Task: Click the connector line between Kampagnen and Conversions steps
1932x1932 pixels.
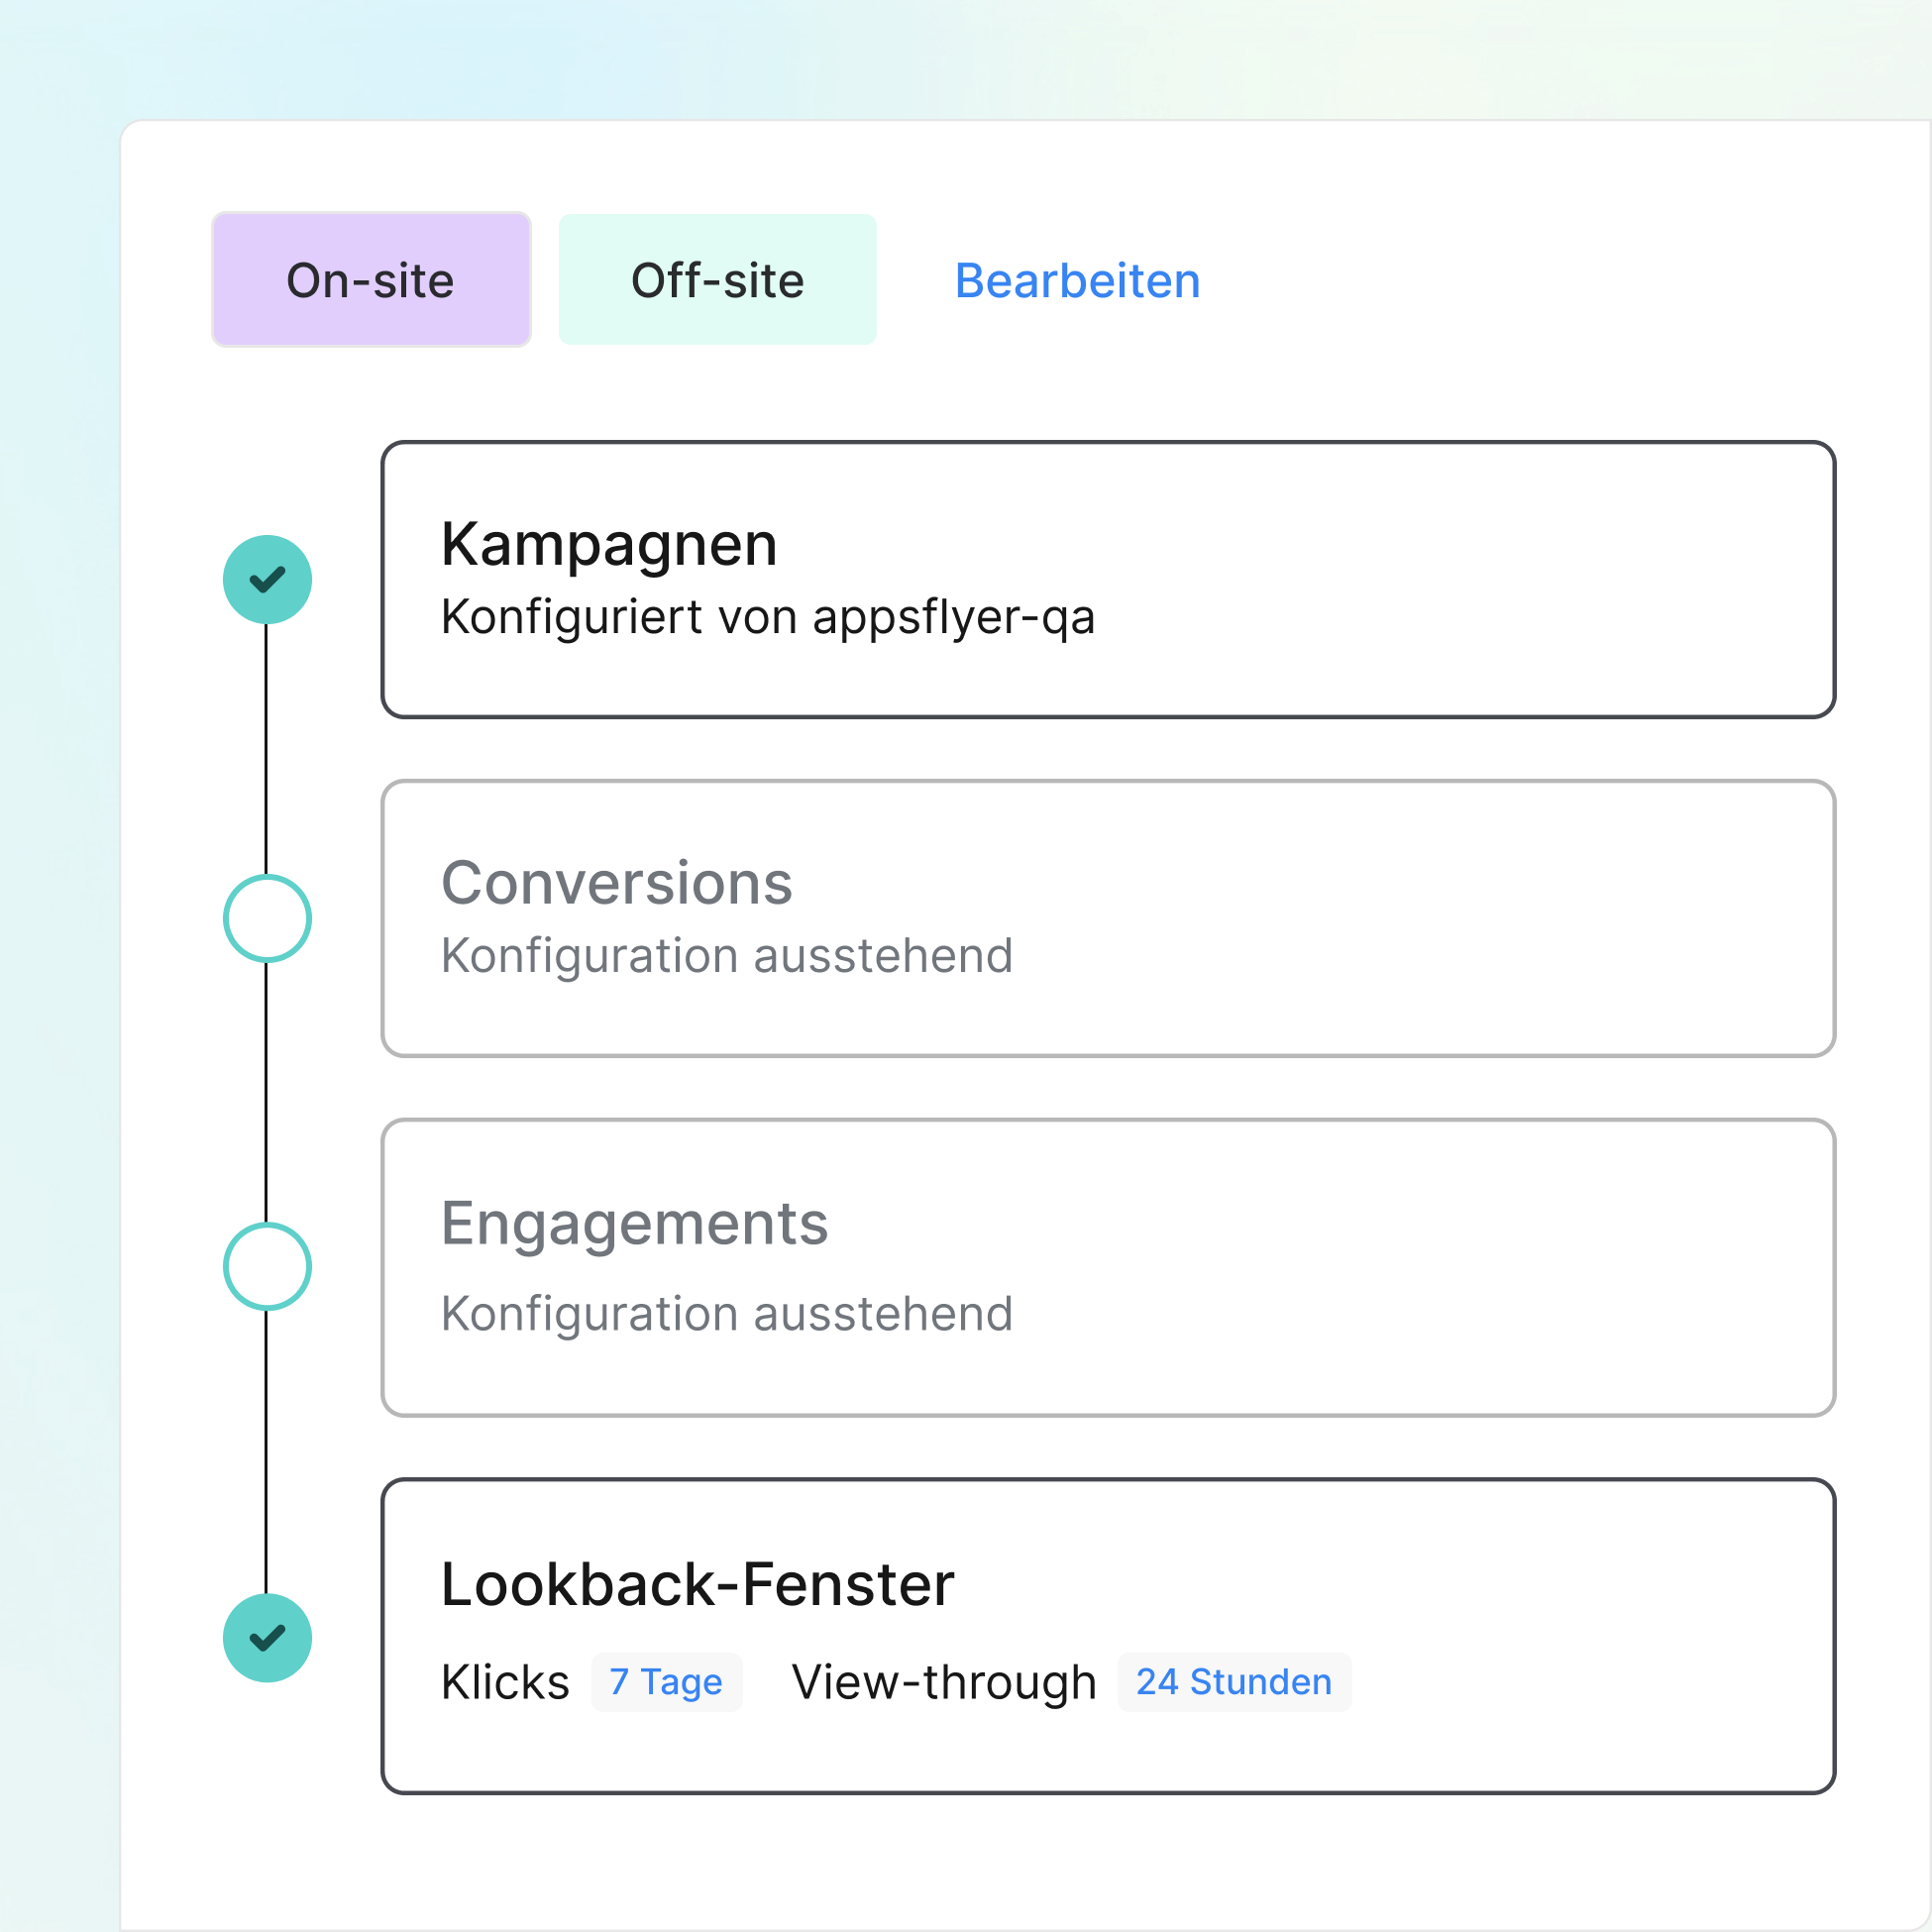Action: 266,750
